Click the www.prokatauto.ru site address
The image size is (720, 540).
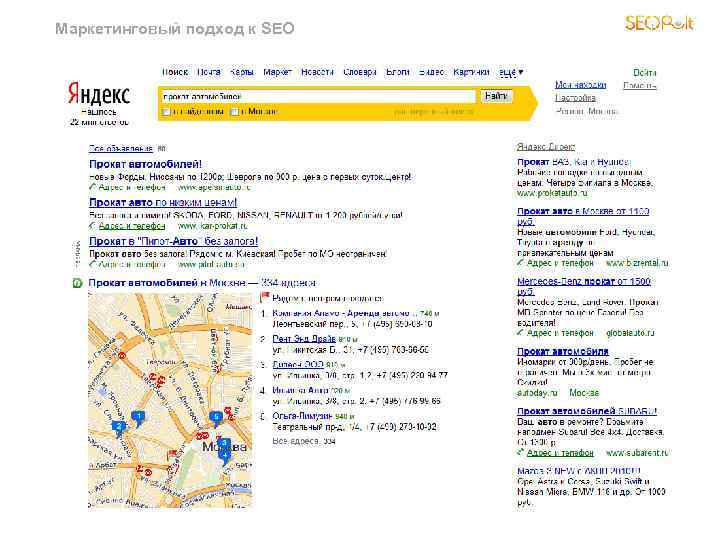552,193
